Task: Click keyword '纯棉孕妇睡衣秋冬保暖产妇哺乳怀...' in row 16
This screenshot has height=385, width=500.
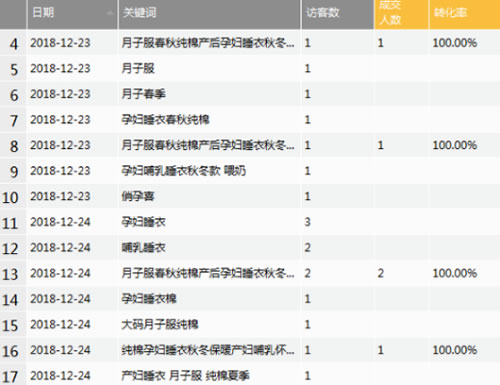Action: (x=208, y=350)
